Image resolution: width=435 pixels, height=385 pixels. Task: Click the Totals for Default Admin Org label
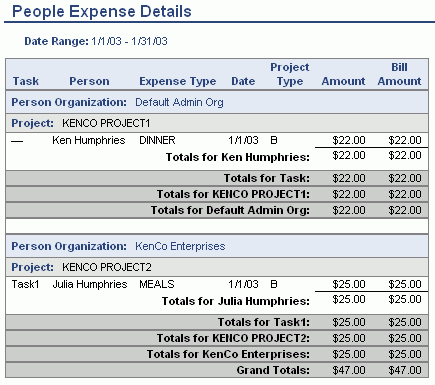point(230,210)
